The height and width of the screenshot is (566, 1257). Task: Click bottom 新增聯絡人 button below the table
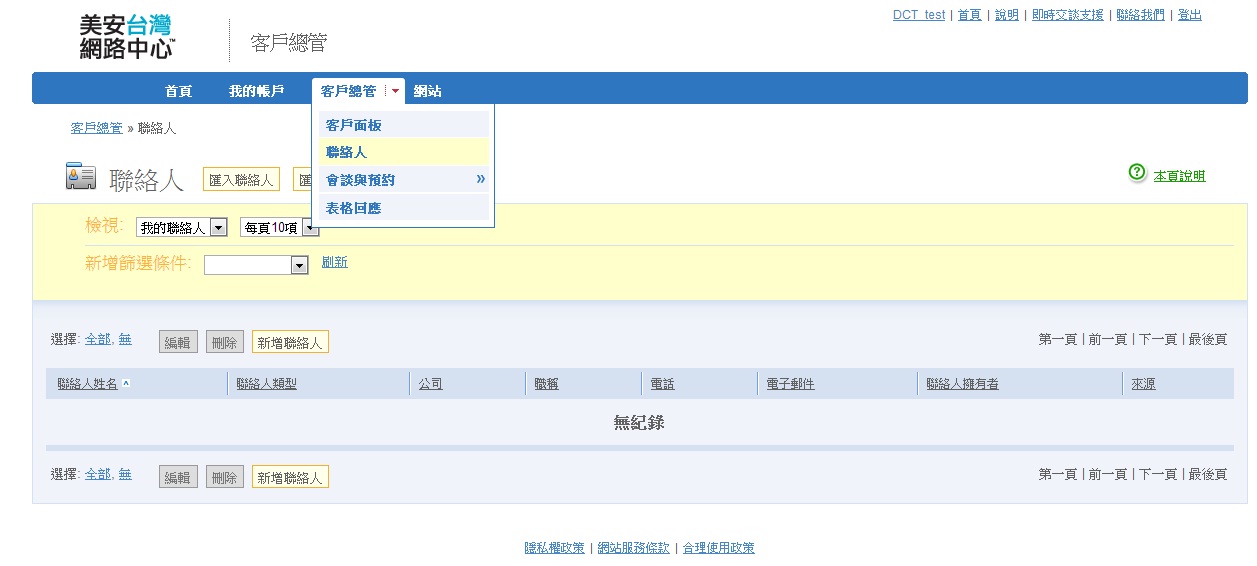pos(290,477)
